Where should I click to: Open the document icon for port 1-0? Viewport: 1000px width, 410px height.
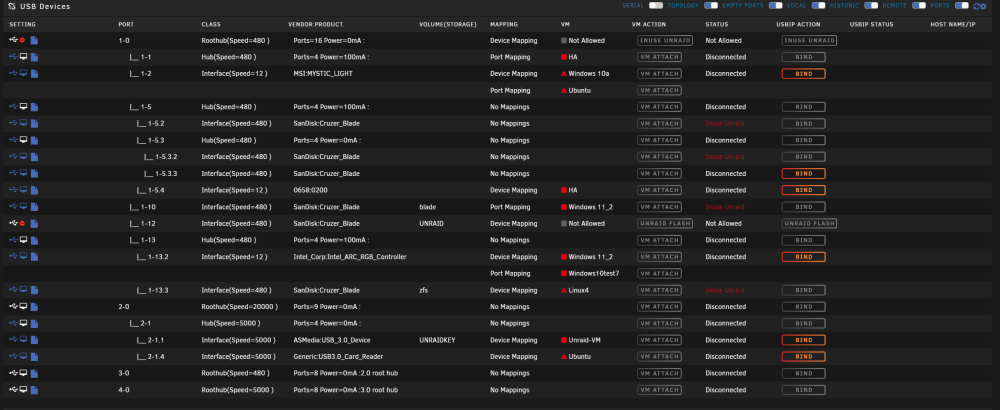[34, 40]
